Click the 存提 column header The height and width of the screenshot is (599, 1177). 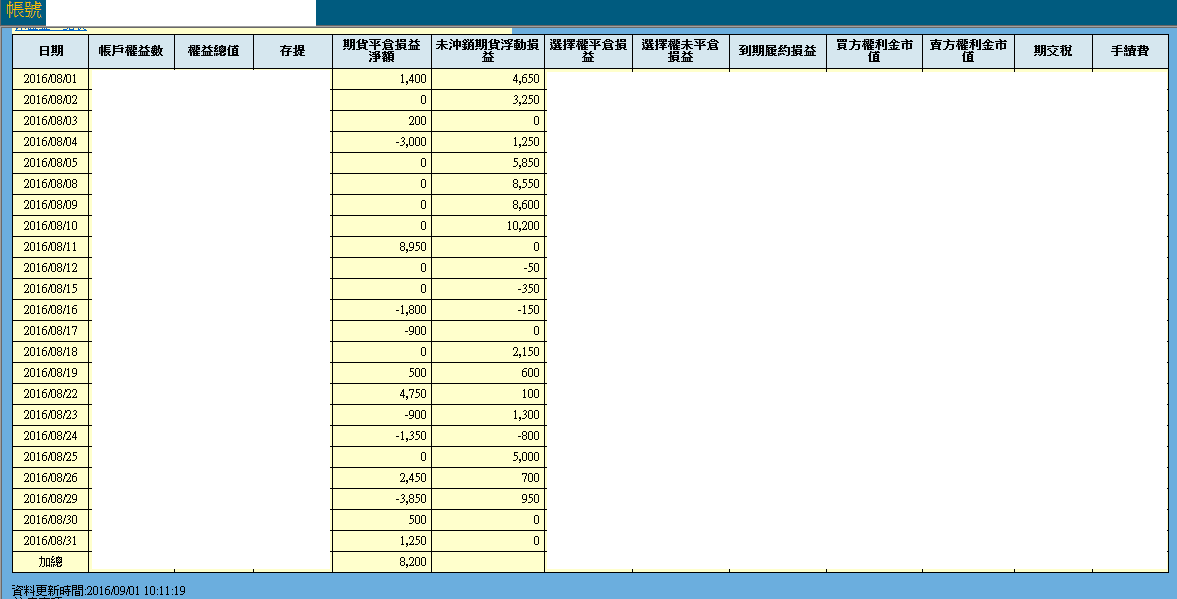tap(293, 51)
